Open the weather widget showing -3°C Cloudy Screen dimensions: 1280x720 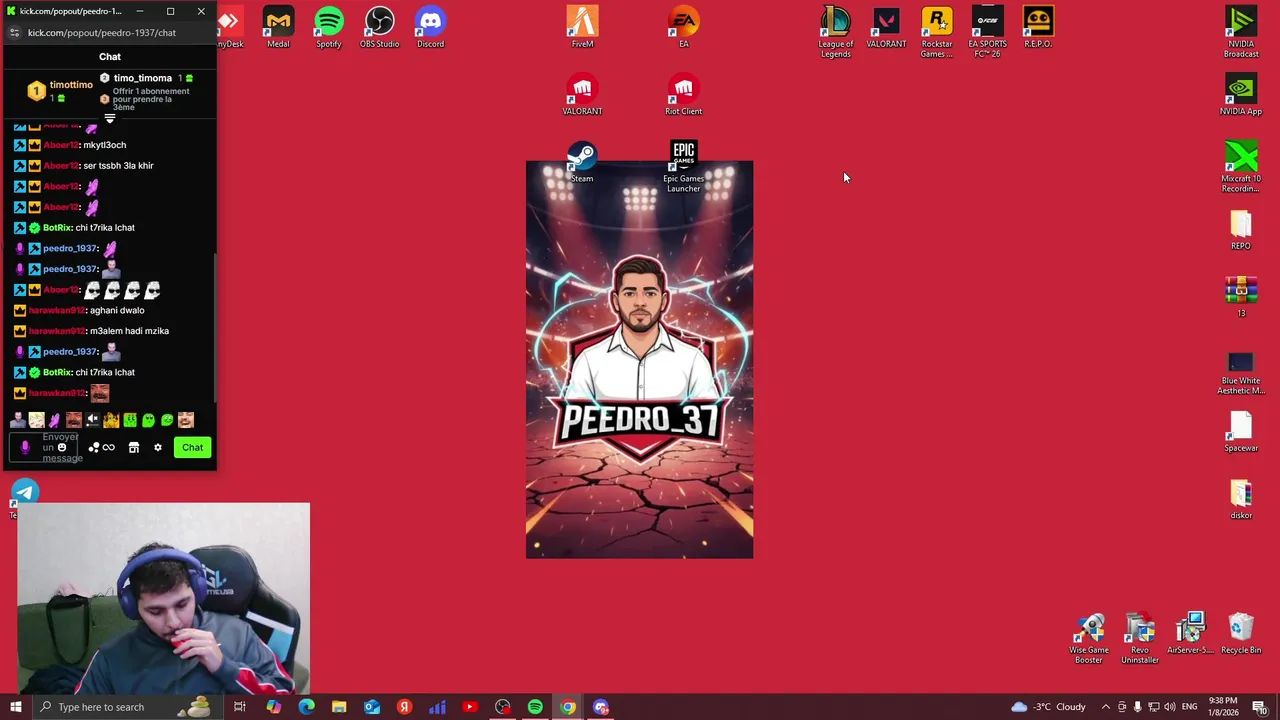click(1048, 707)
